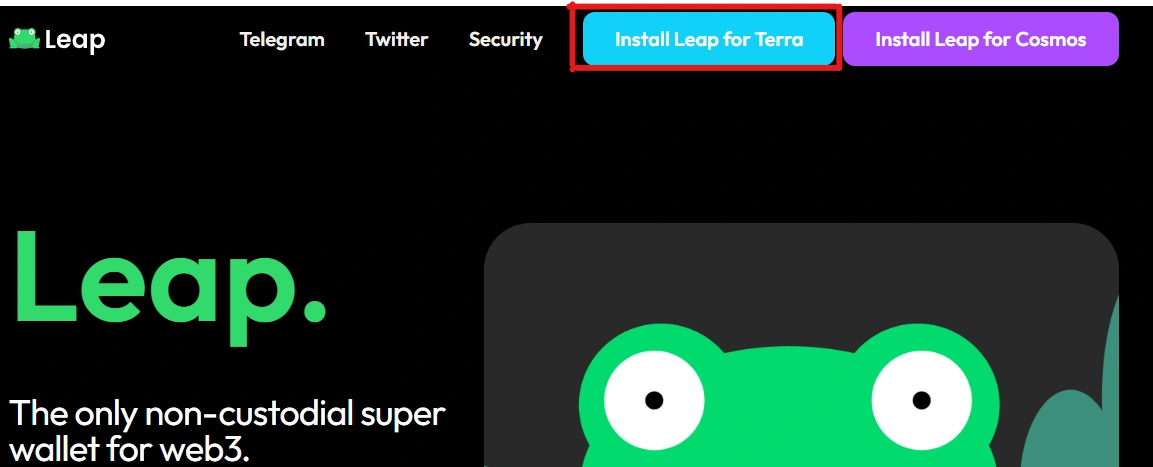Screen dimensions: 1153x467
Task: Click the frog illustration's left white eye
Action: (x=654, y=401)
